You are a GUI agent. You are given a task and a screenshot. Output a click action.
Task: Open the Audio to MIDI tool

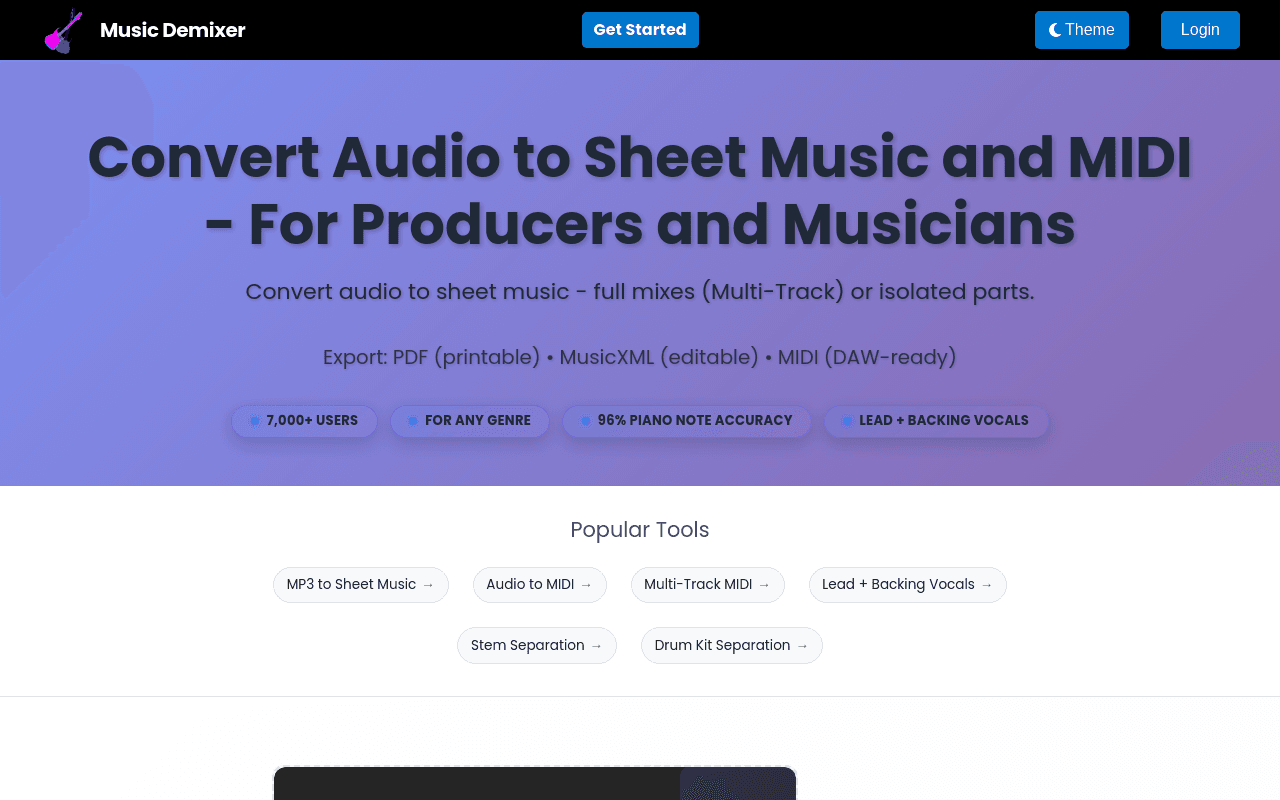540,585
